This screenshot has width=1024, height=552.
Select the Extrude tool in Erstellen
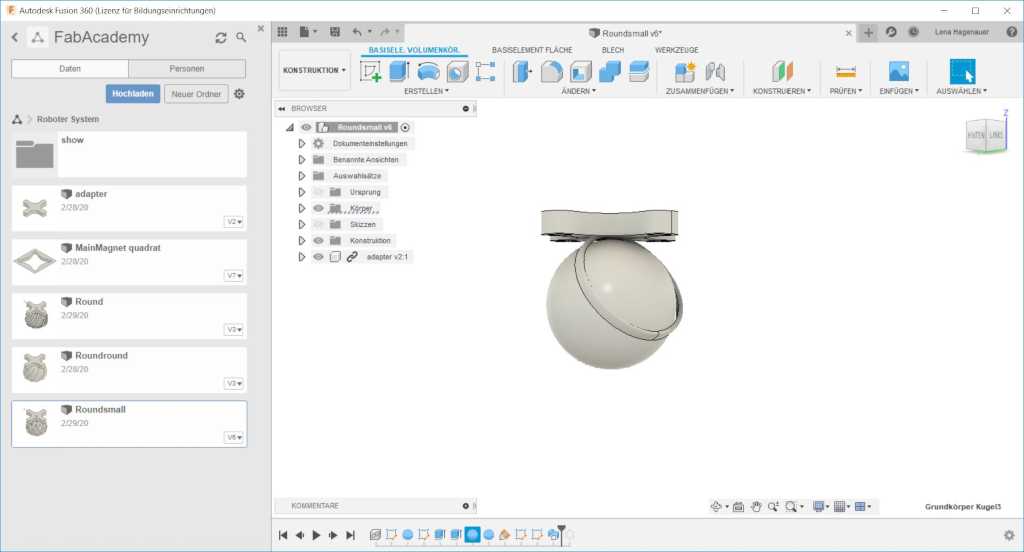point(399,71)
